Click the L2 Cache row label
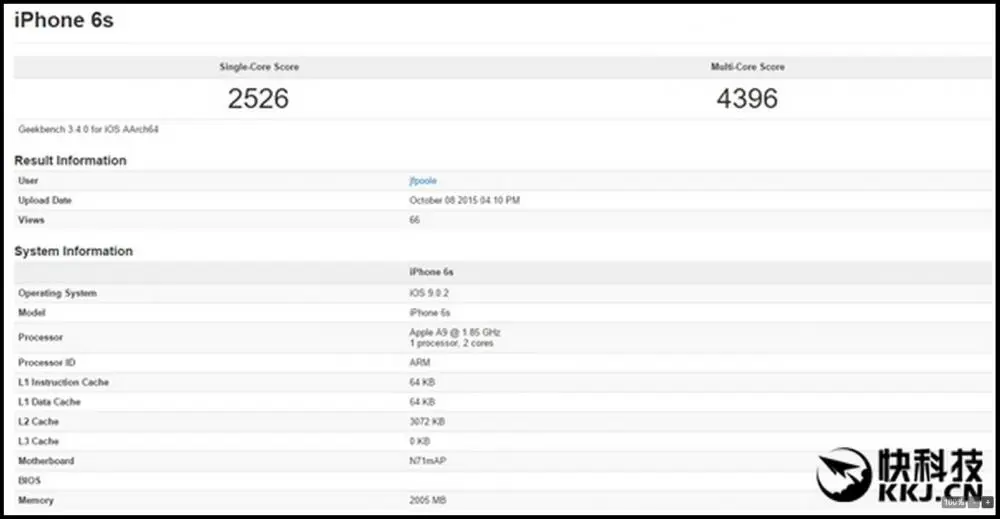 coord(38,422)
